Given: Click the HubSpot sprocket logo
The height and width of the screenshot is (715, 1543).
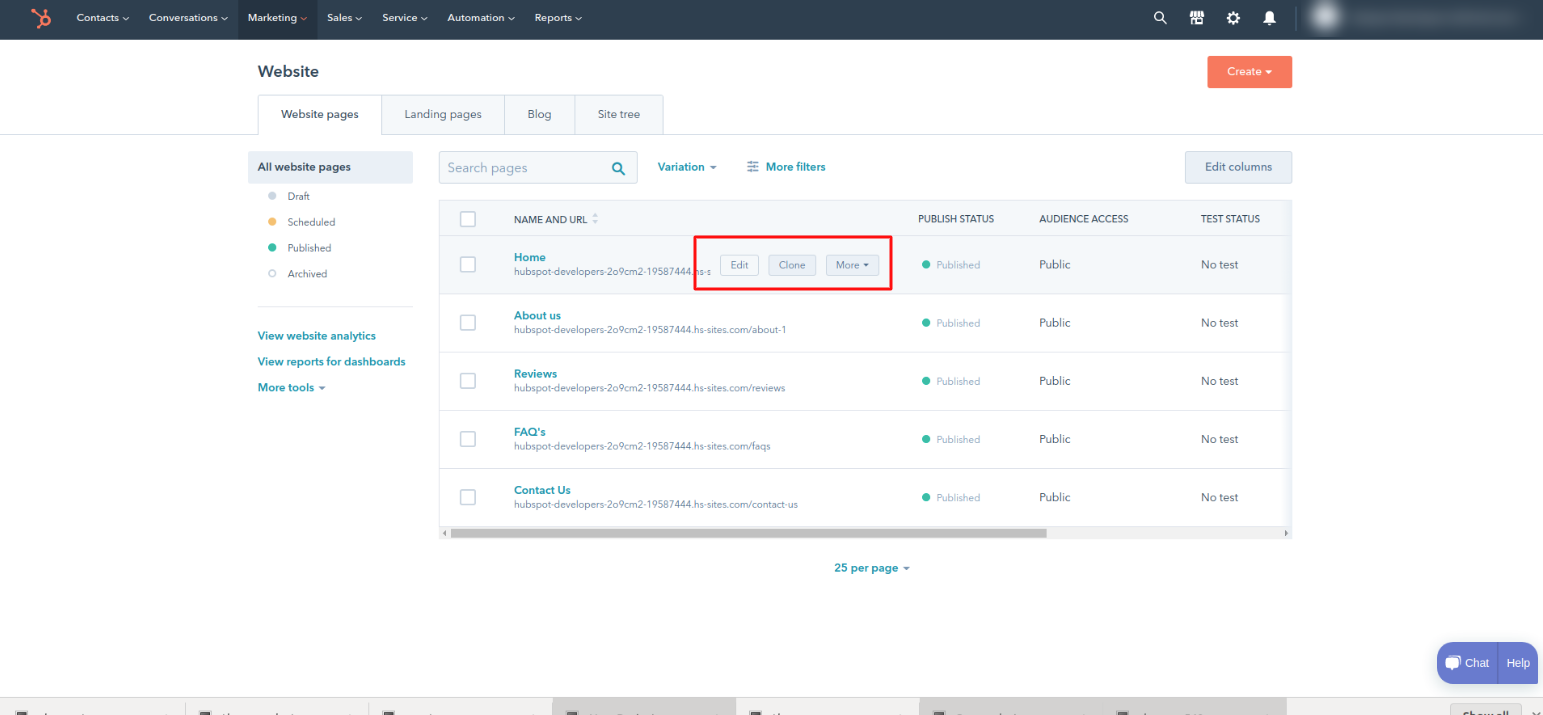Looking at the screenshot, I should coord(41,18).
